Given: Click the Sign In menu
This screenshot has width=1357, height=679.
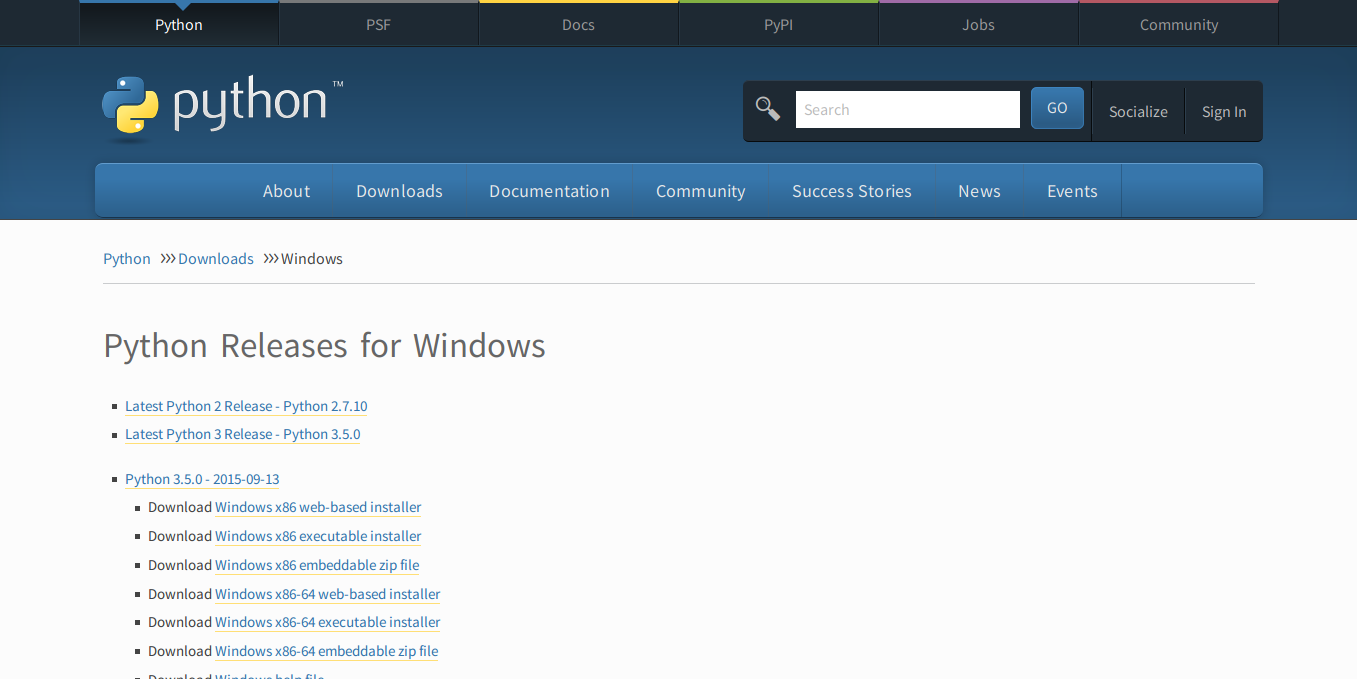Looking at the screenshot, I should [1224, 112].
